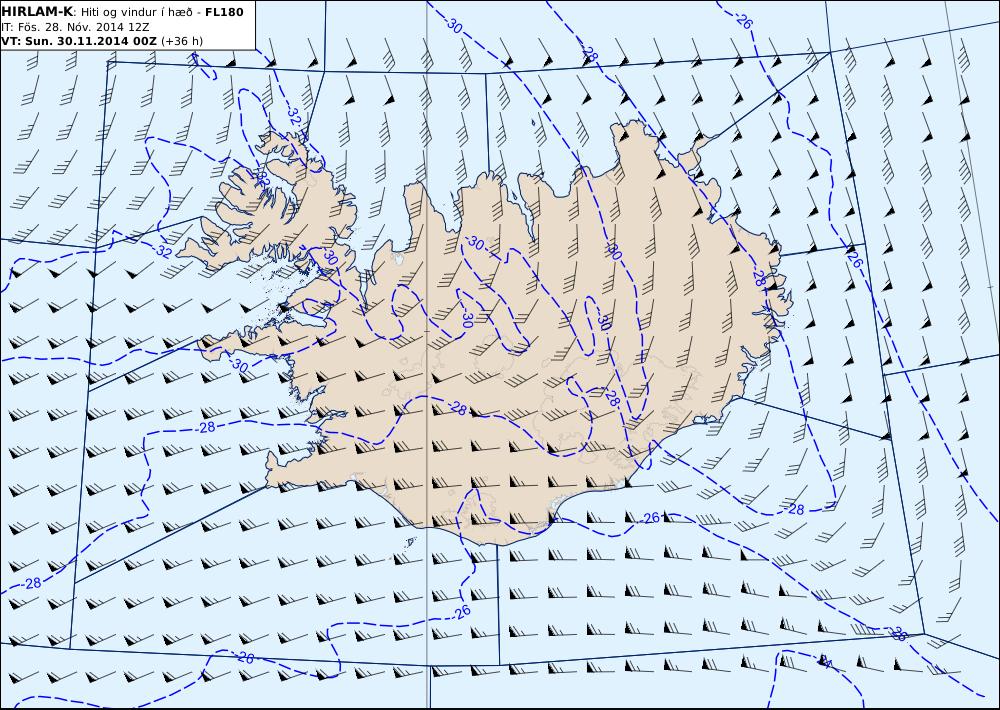Click the "Hiti og vindur í hæð" title text
Viewport: 1000px width, 710px height.
(137, 12)
